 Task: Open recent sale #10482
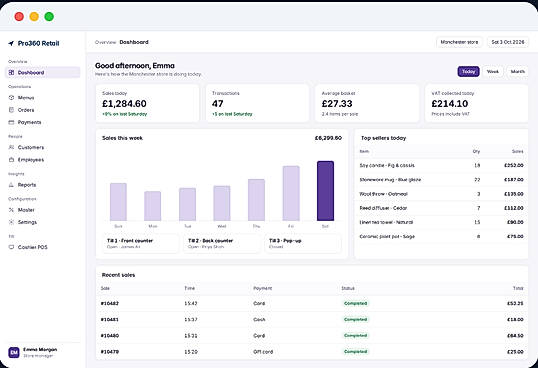pyautogui.click(x=312, y=304)
